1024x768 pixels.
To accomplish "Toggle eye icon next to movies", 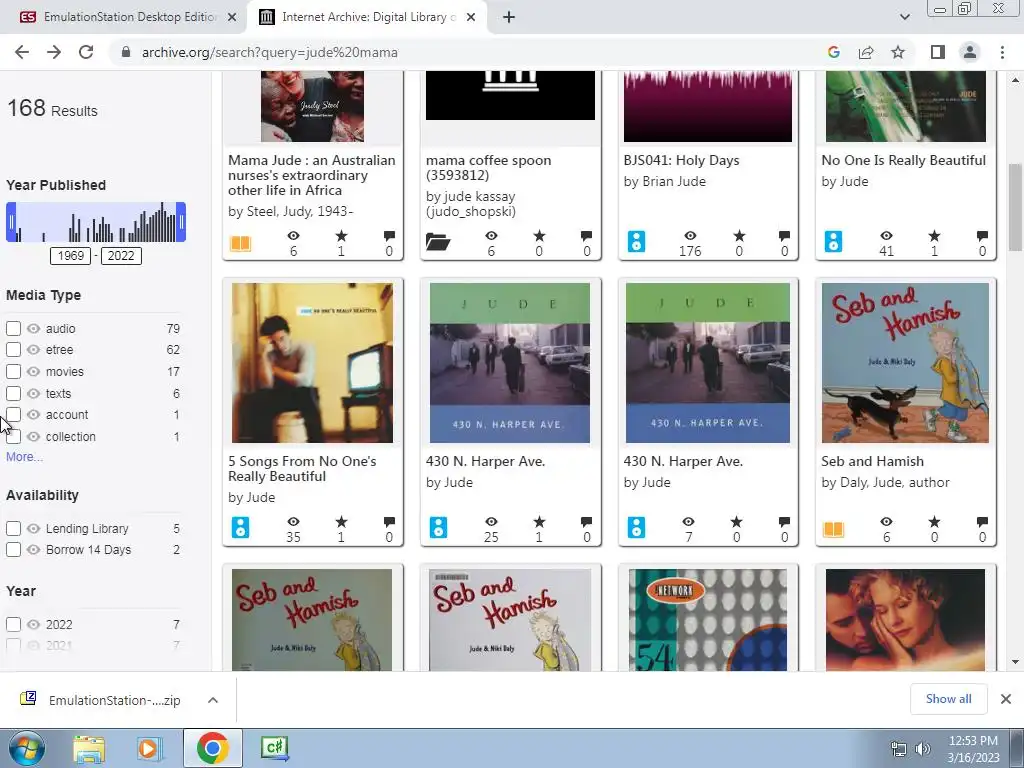I will (x=33, y=372).
